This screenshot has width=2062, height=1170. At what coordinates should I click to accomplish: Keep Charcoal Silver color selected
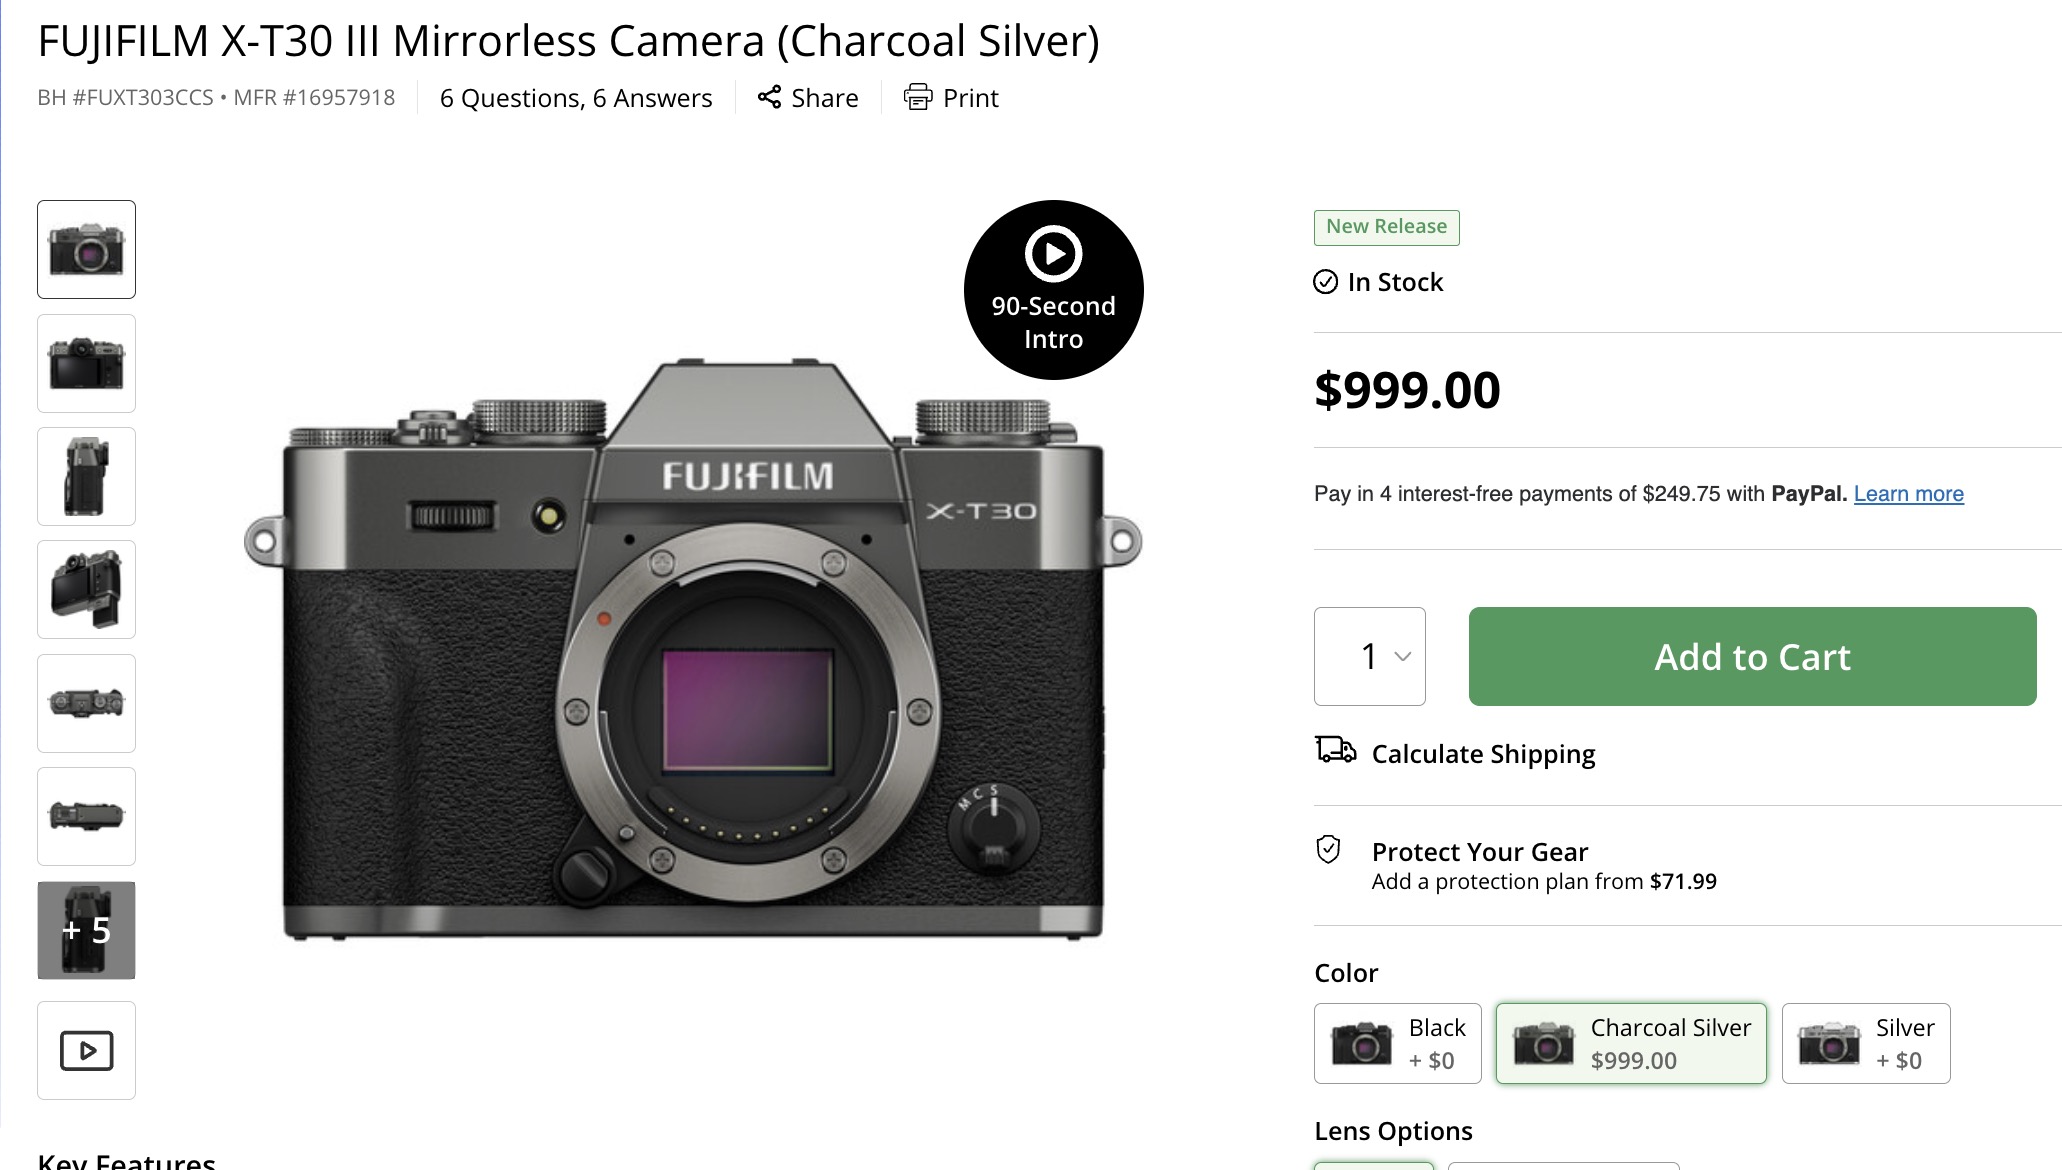tap(1631, 1043)
